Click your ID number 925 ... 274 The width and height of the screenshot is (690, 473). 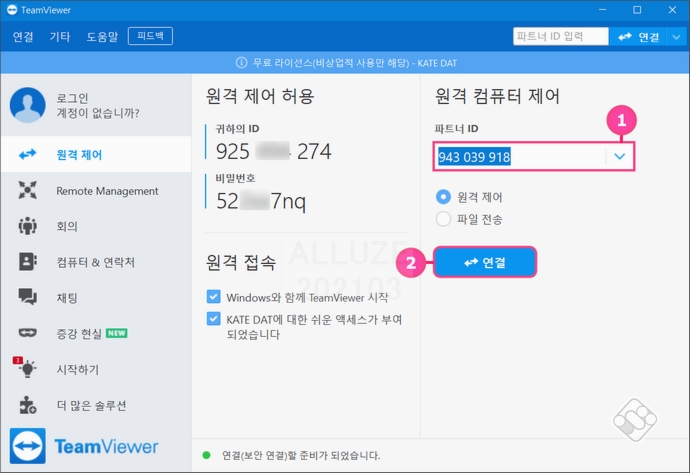click(273, 151)
